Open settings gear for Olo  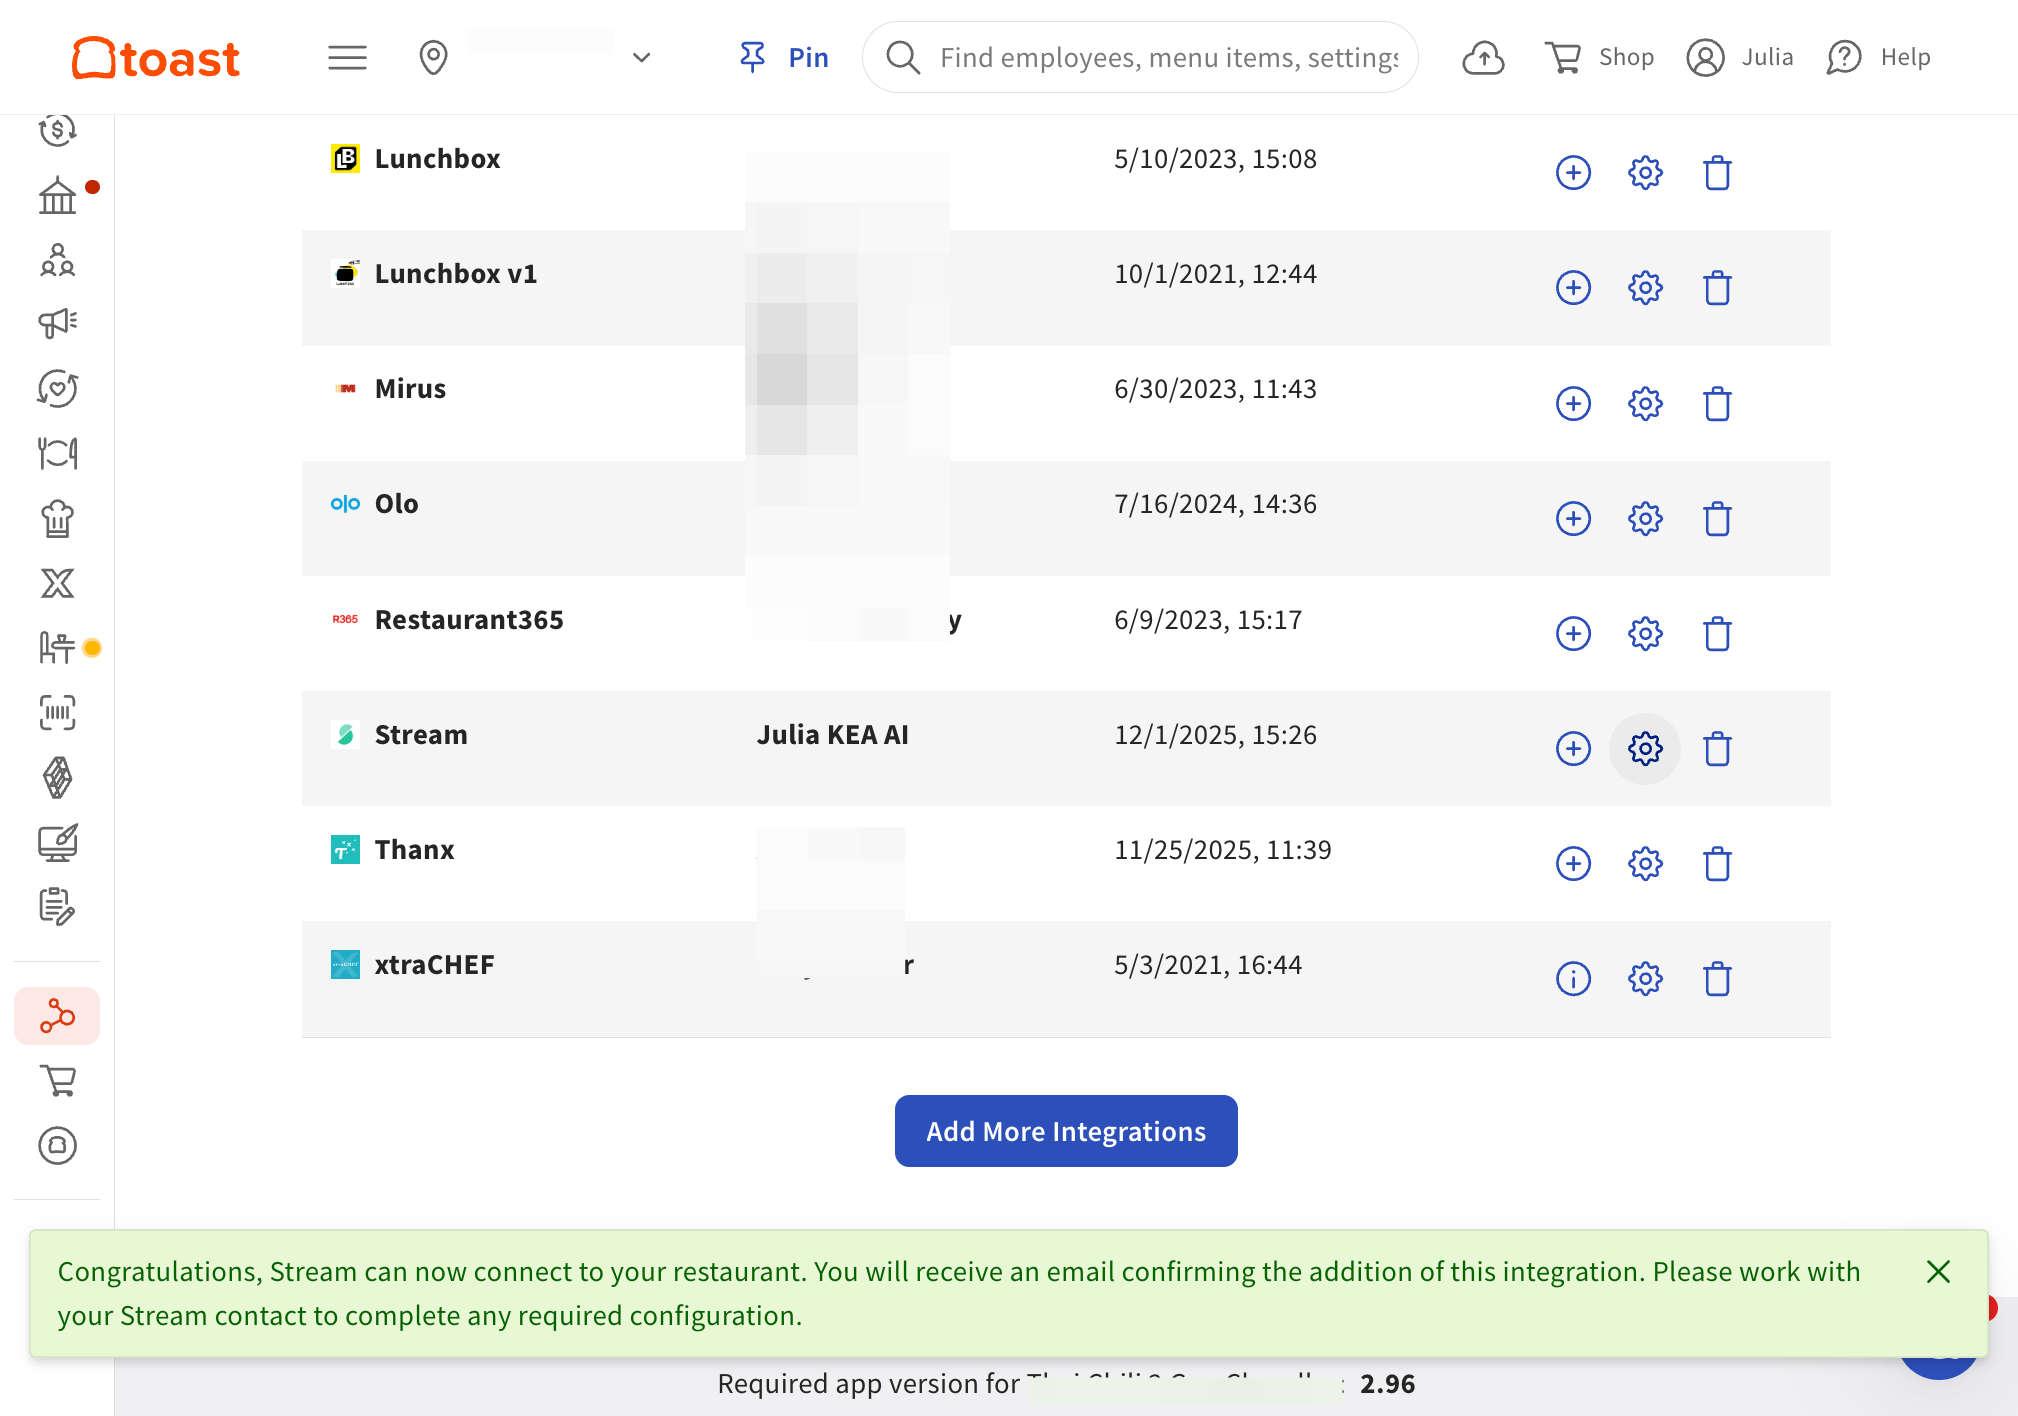tap(1645, 519)
